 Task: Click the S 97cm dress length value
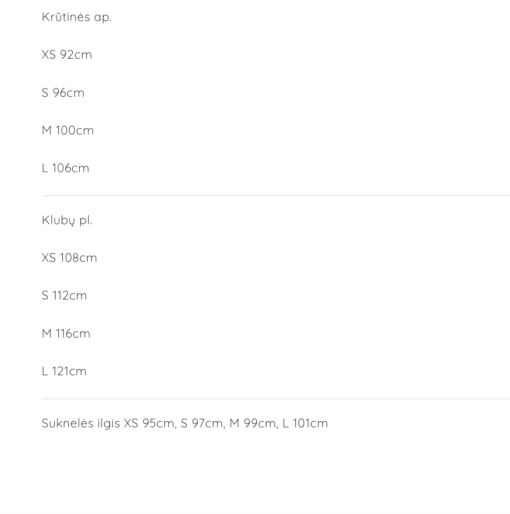(202, 423)
